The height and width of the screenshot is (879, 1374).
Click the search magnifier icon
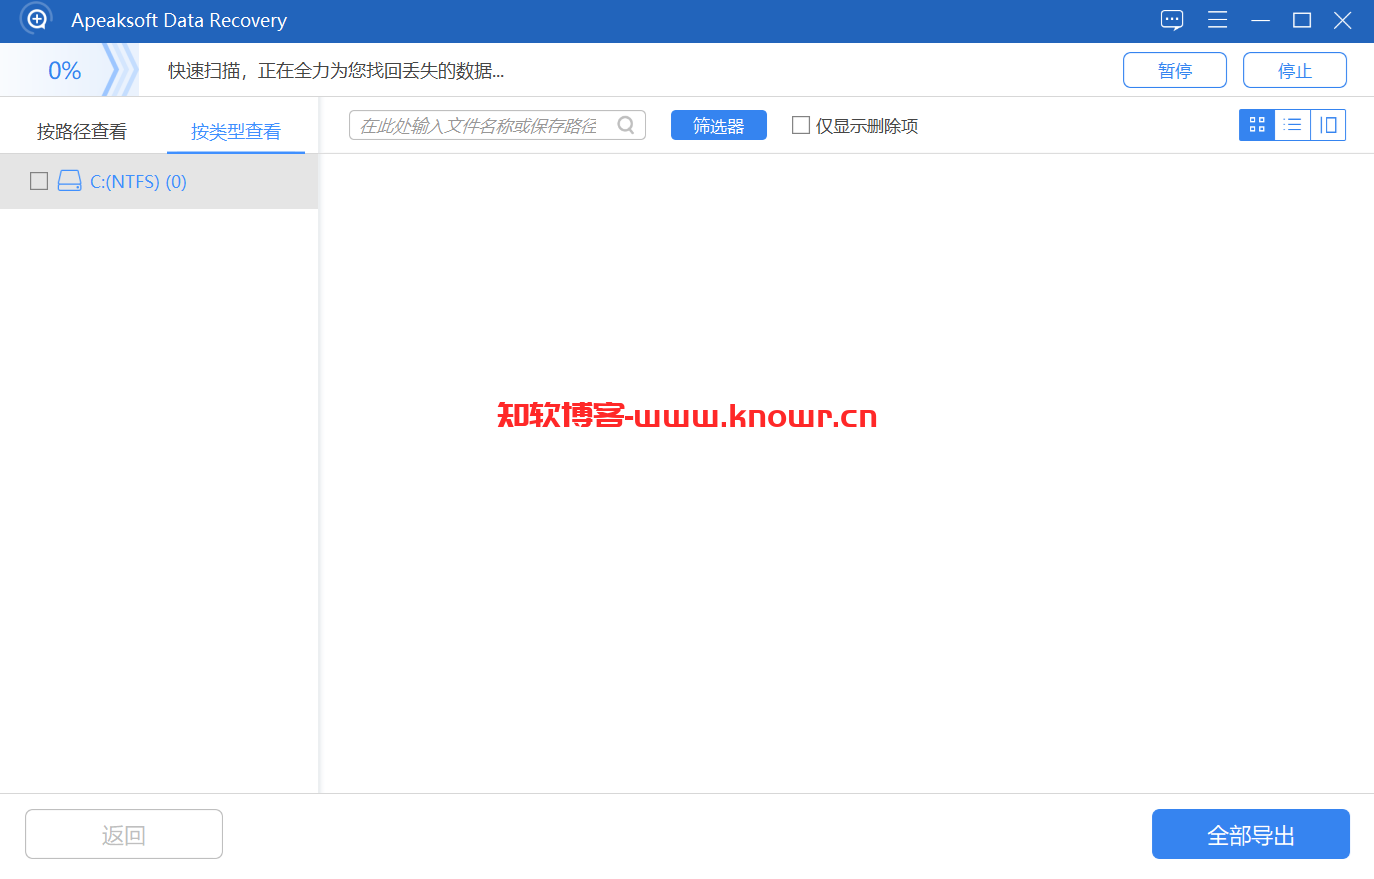click(626, 125)
